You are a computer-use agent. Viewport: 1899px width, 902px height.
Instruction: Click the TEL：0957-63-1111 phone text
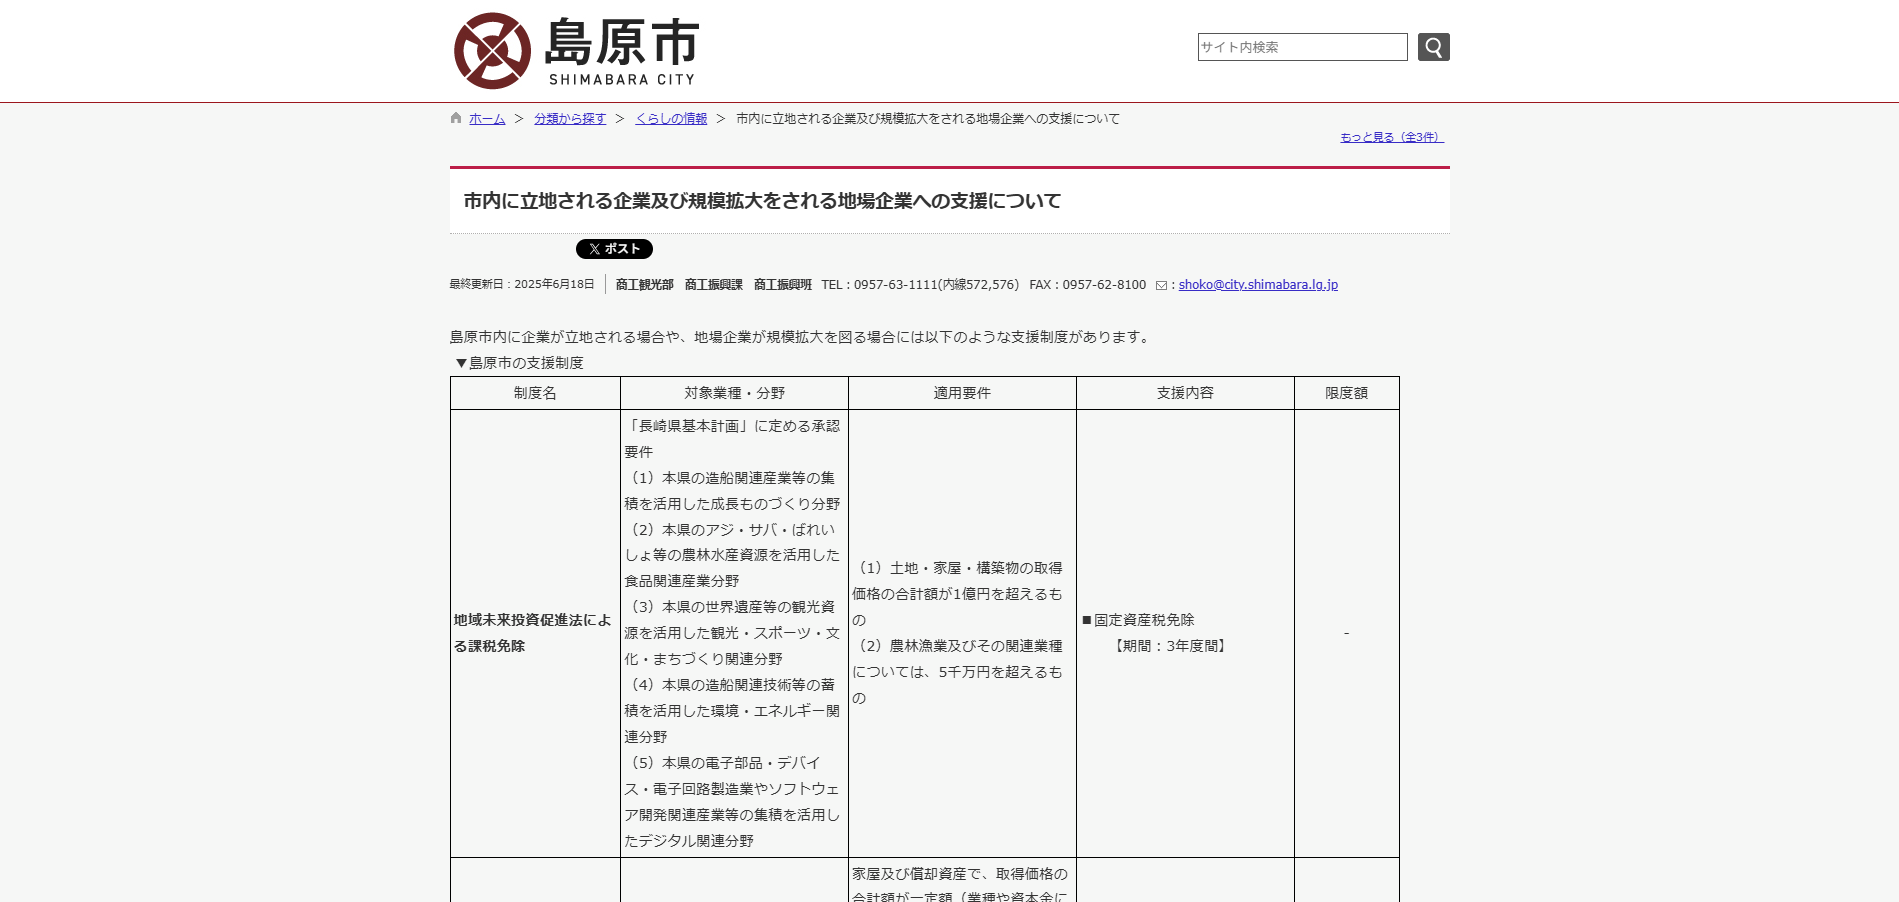(x=920, y=285)
